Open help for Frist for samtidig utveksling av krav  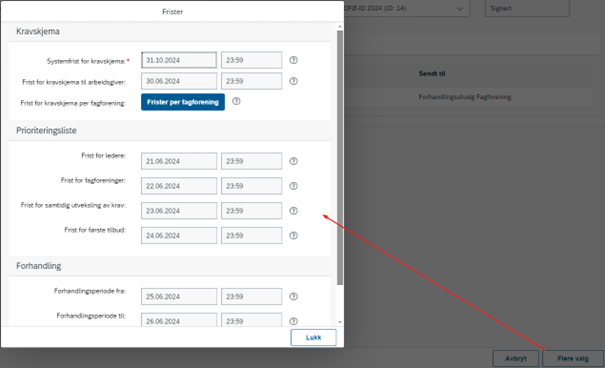(x=294, y=211)
